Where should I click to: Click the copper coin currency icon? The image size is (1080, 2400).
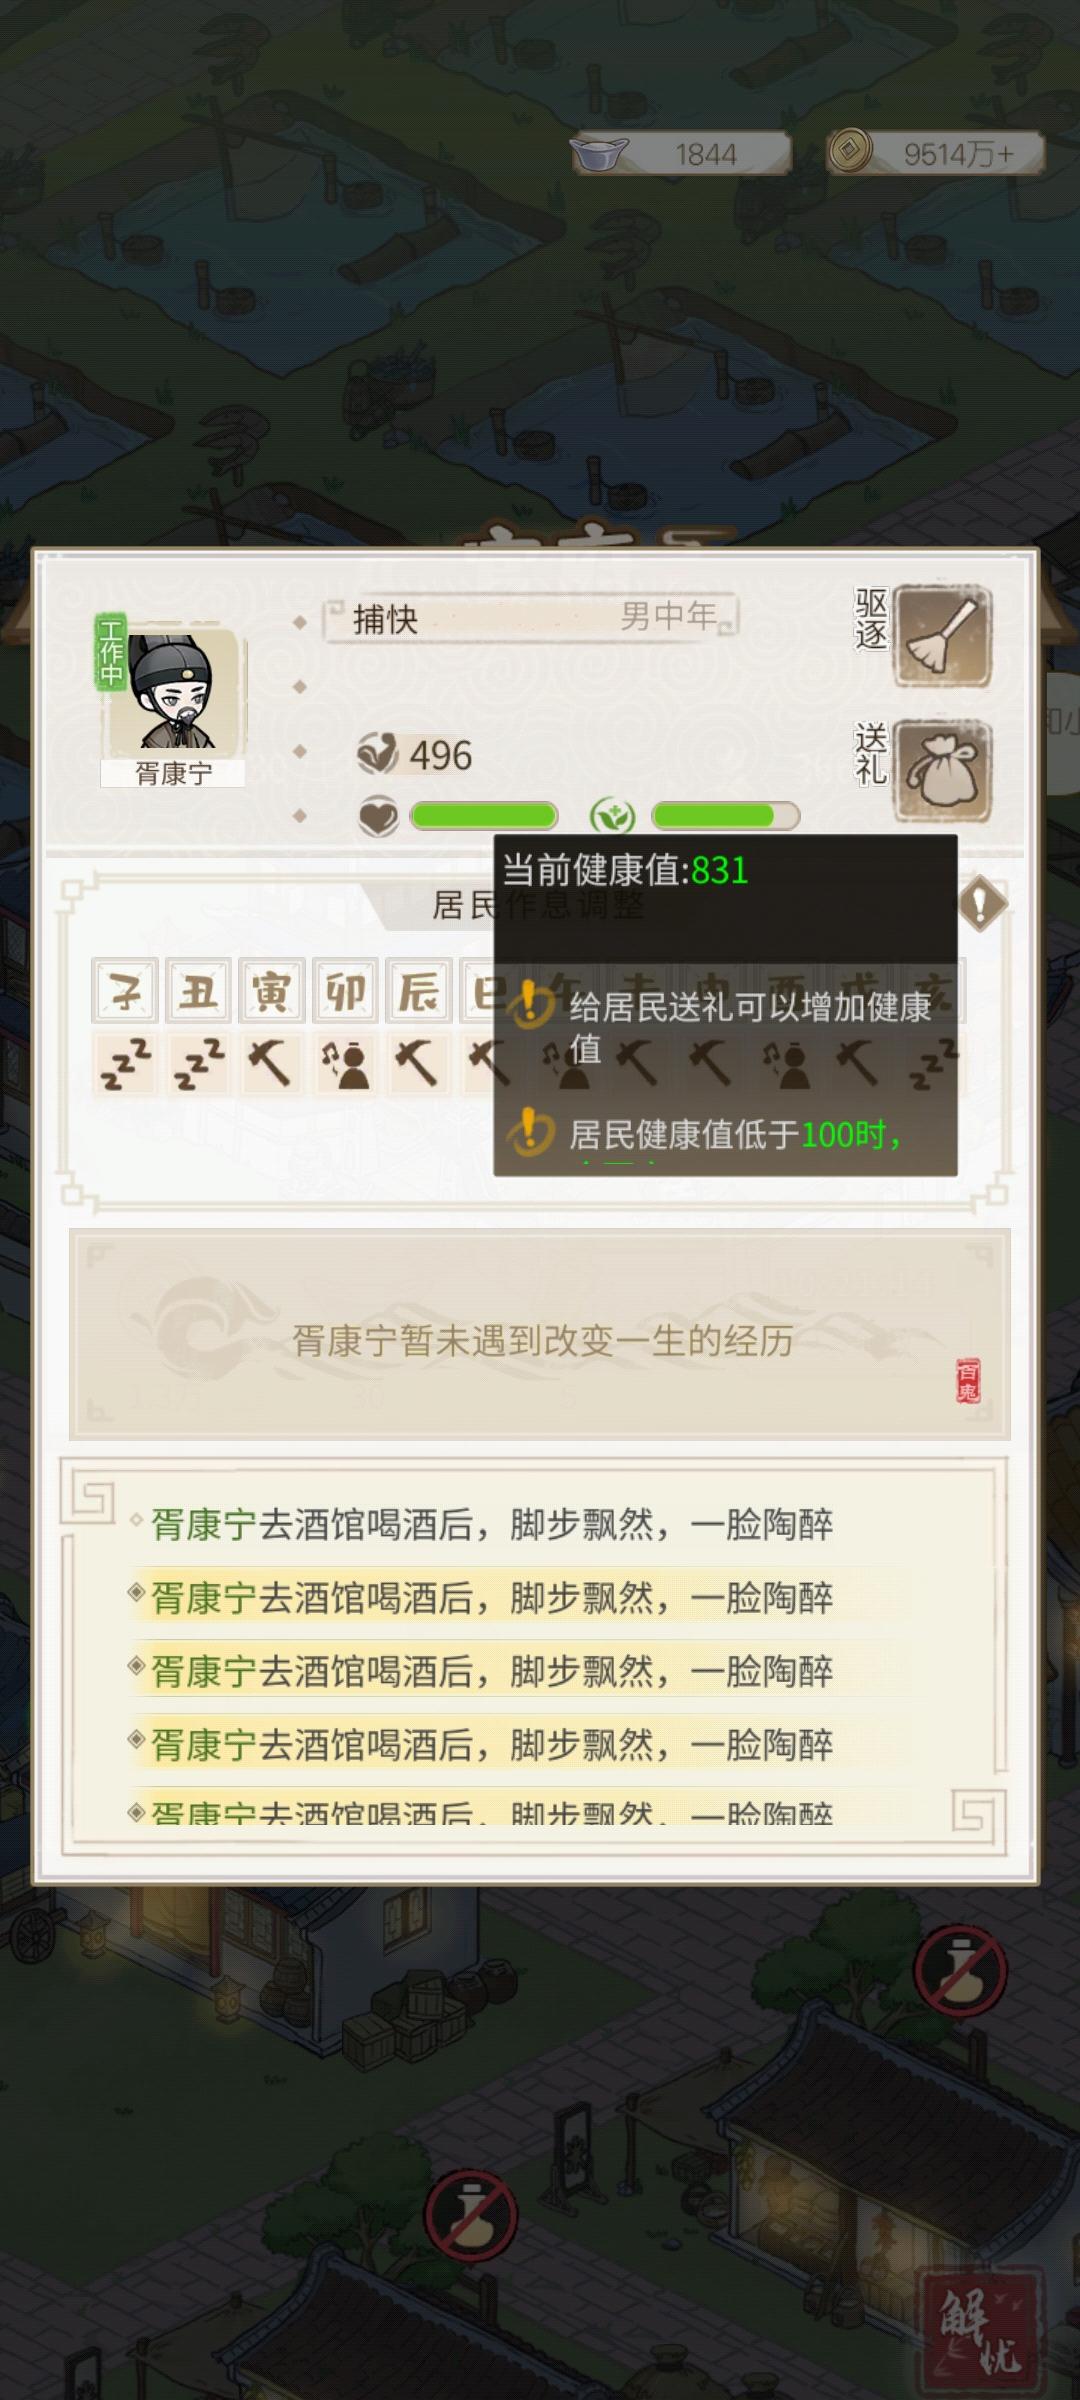850,152
